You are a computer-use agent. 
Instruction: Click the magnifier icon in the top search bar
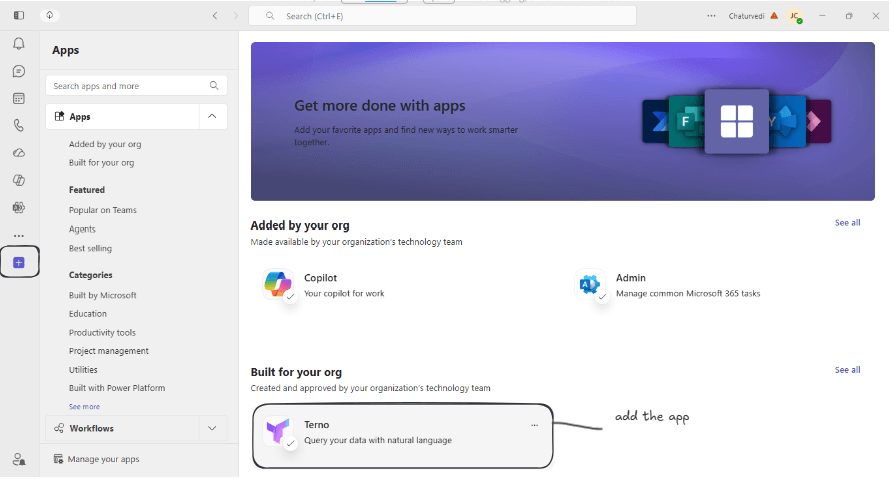270,16
